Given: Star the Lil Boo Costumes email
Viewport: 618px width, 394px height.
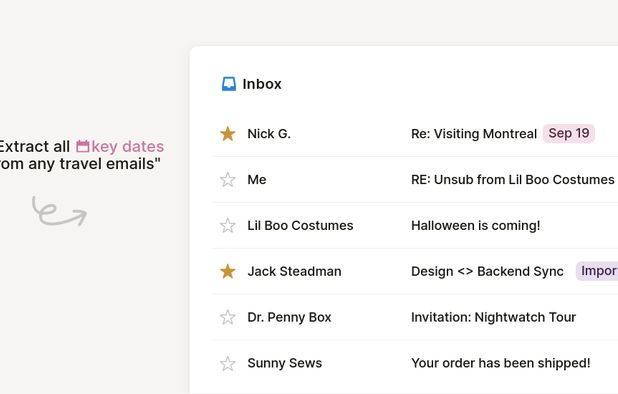Looking at the screenshot, I should click(228, 226).
